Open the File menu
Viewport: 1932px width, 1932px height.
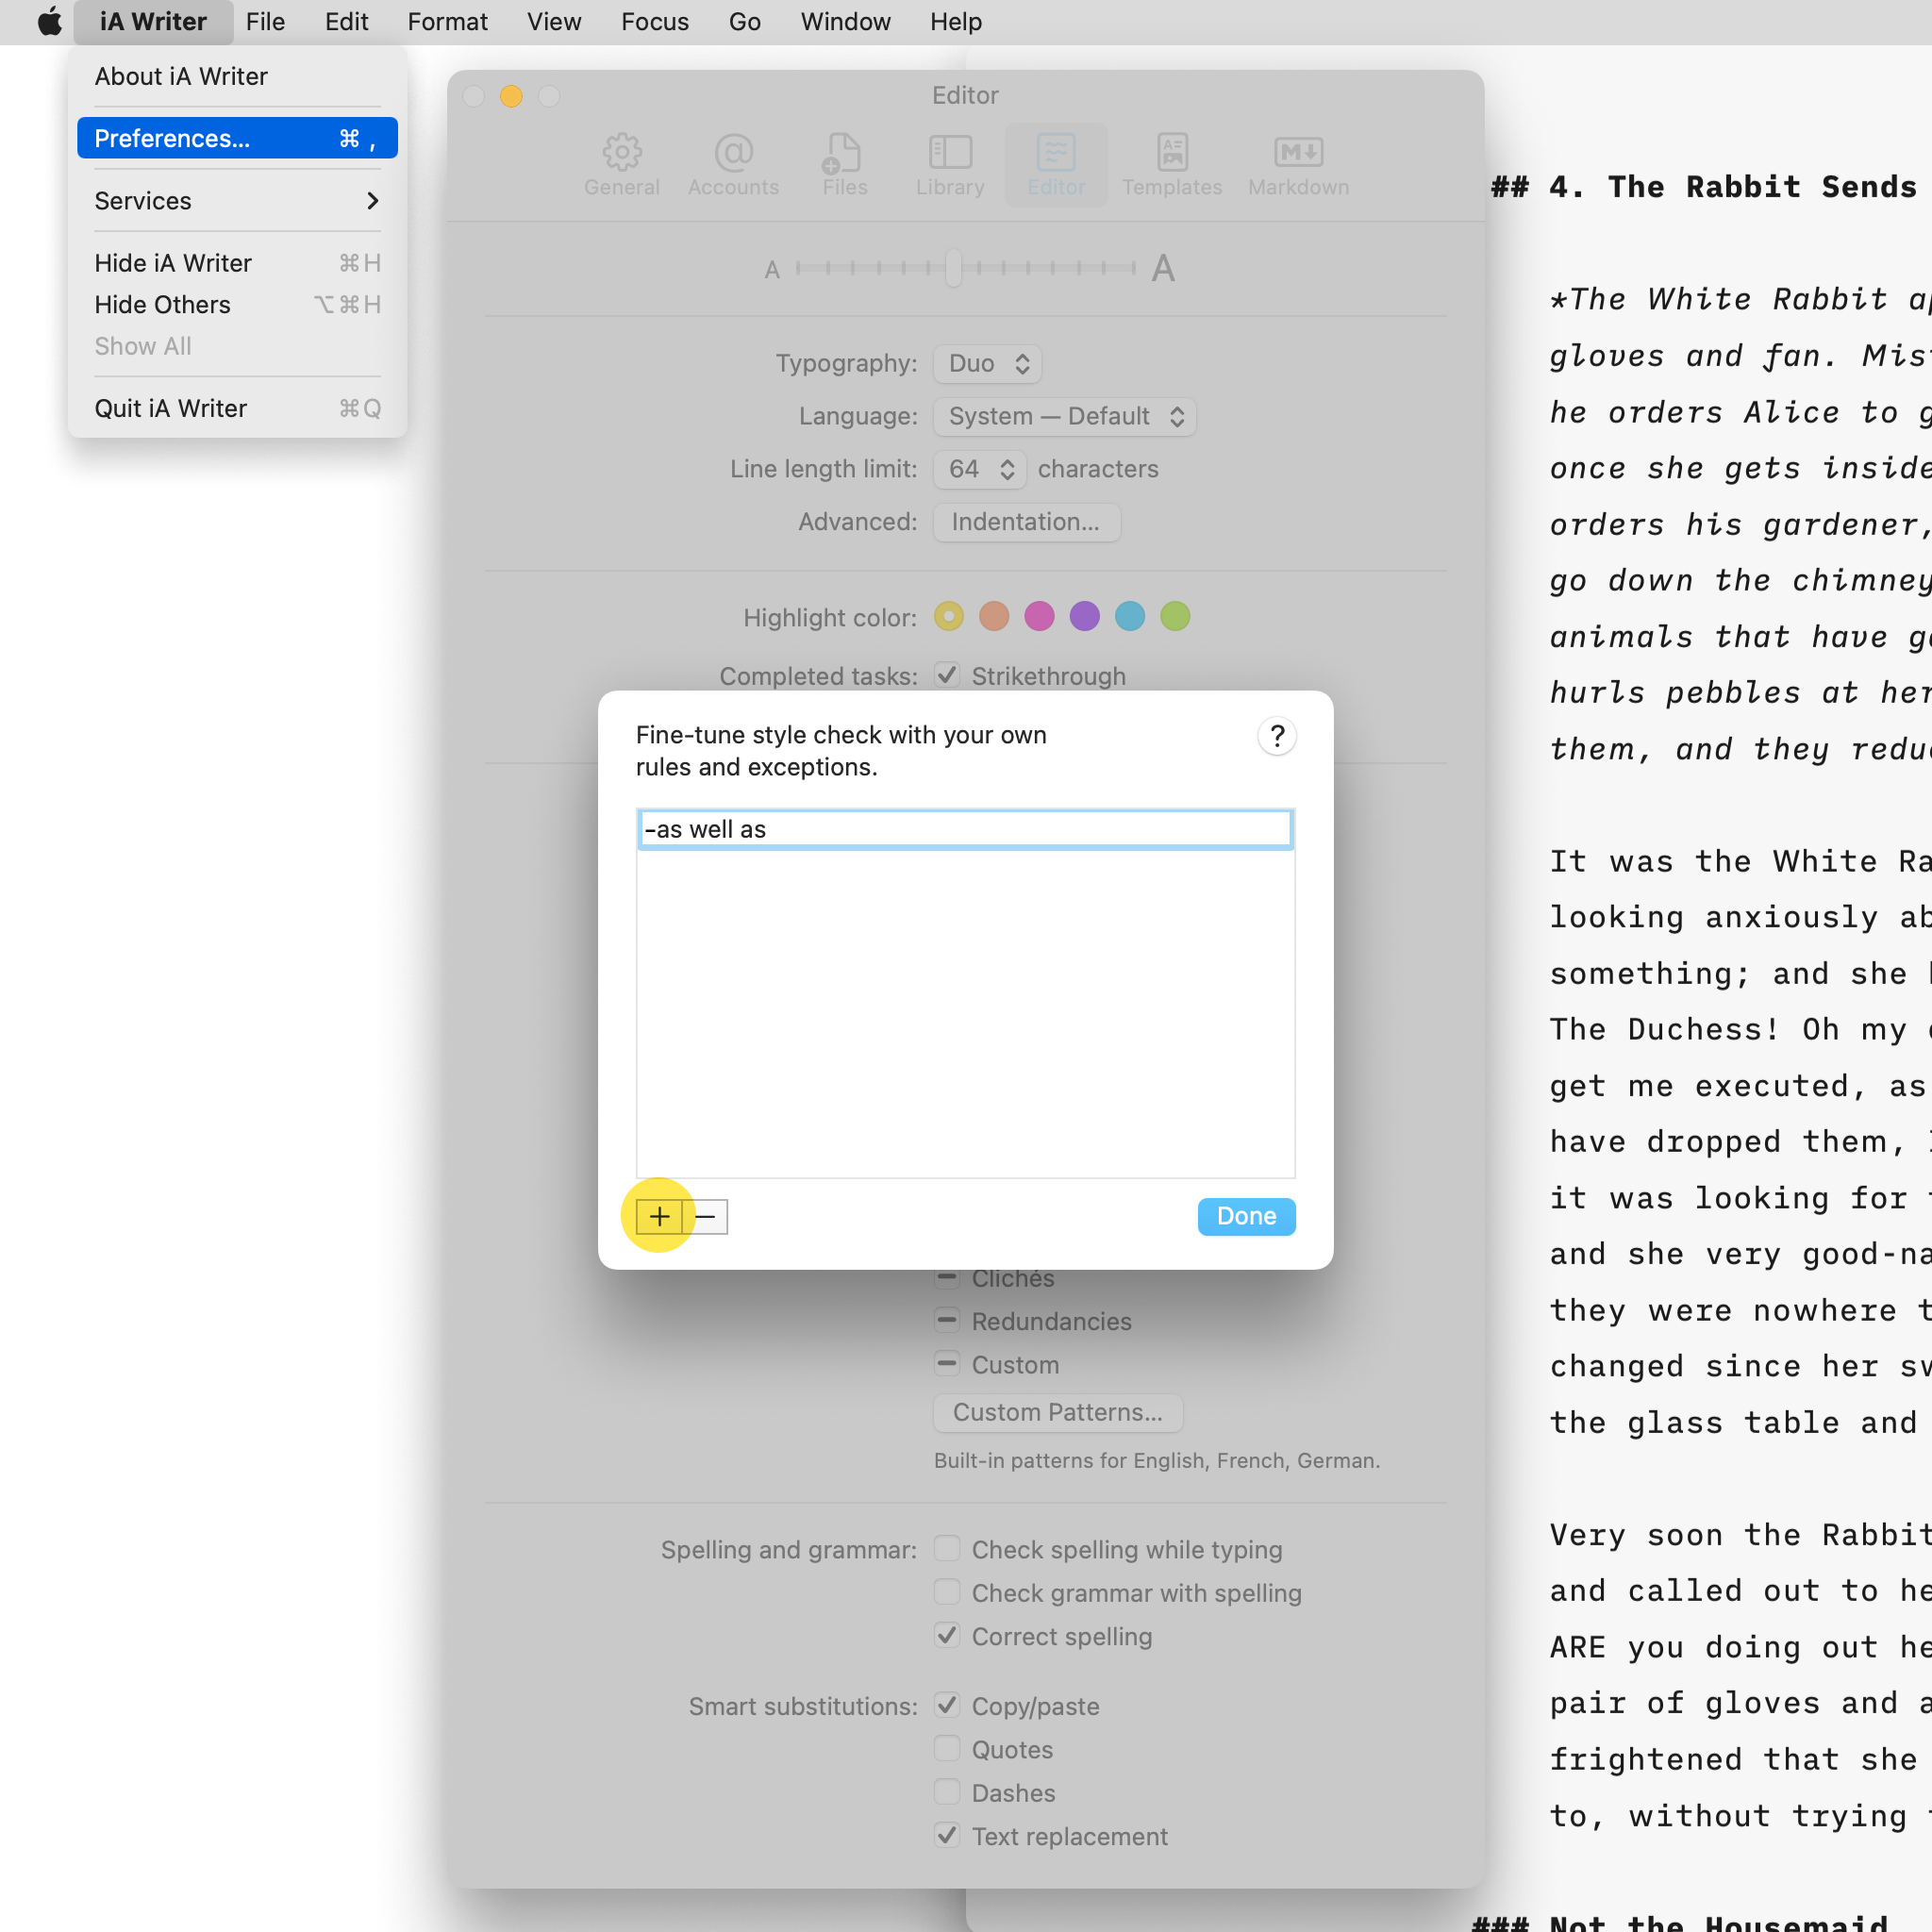coord(265,22)
